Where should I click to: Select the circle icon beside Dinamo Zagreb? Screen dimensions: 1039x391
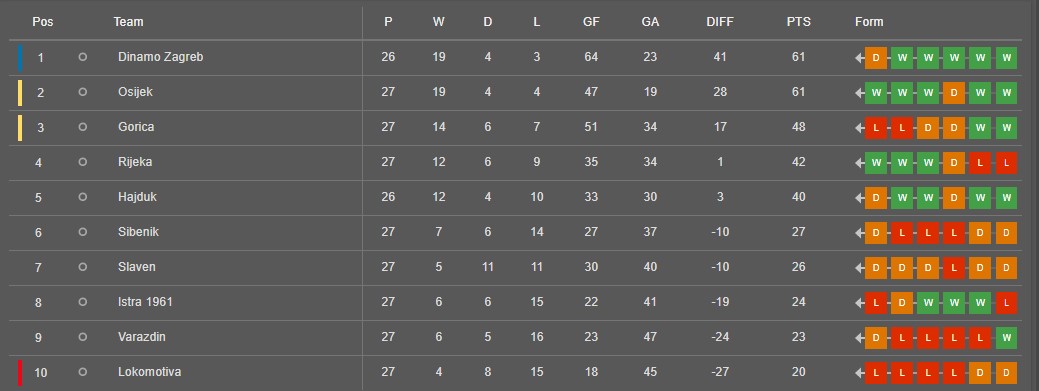coord(82,57)
